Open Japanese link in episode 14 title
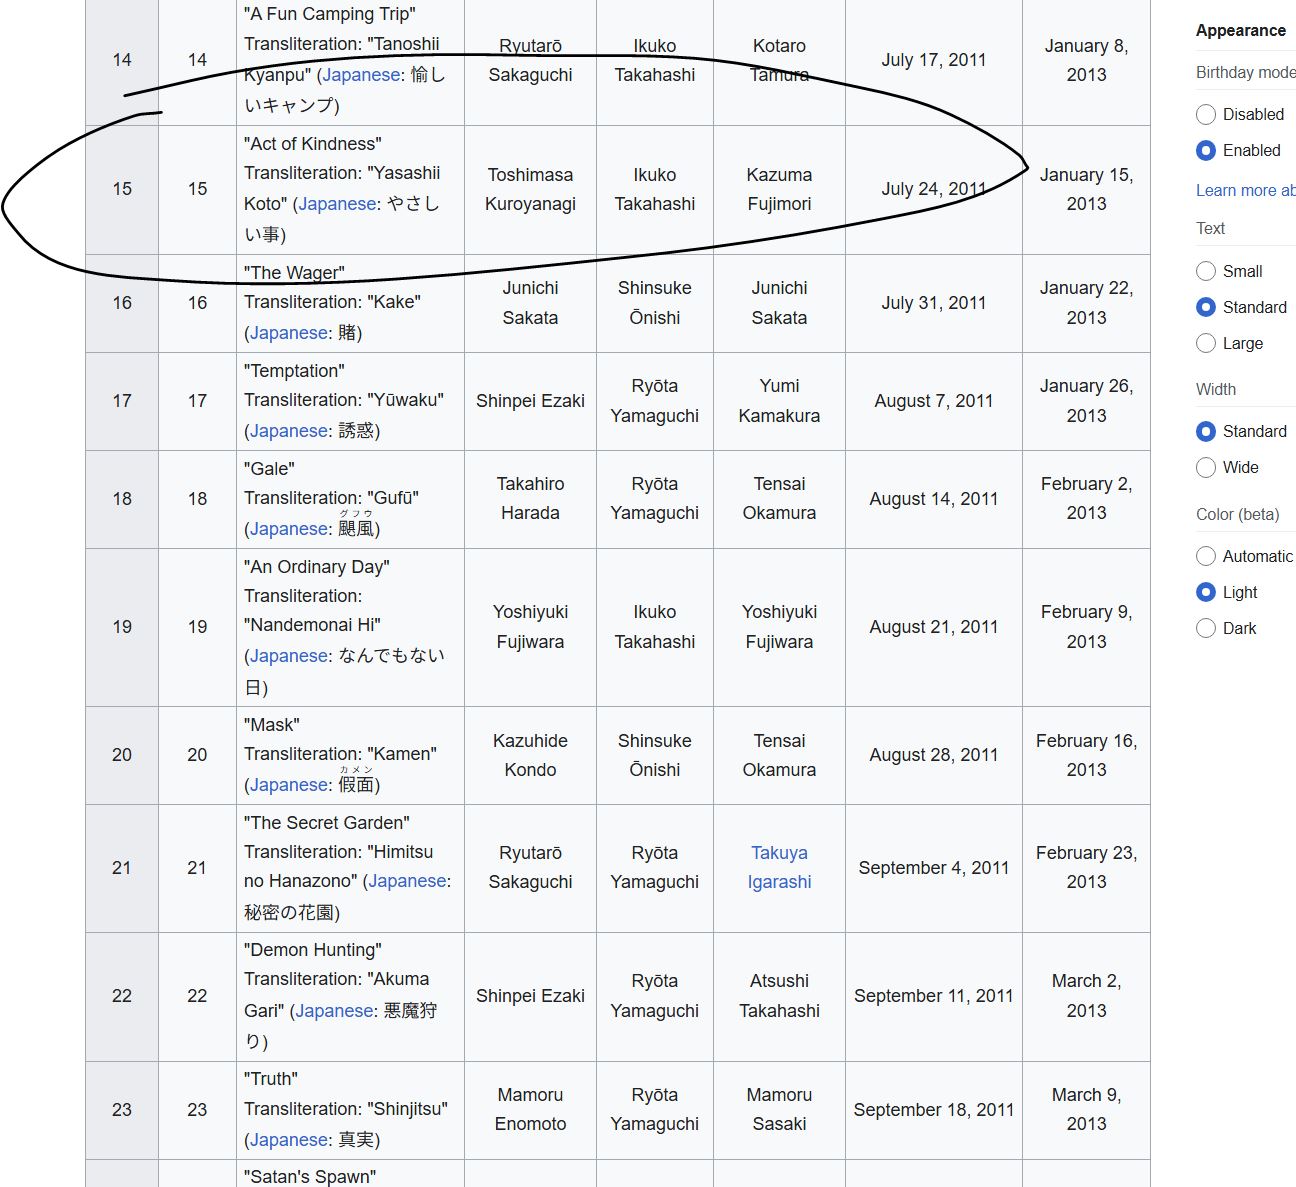1296x1187 pixels. coord(362,75)
